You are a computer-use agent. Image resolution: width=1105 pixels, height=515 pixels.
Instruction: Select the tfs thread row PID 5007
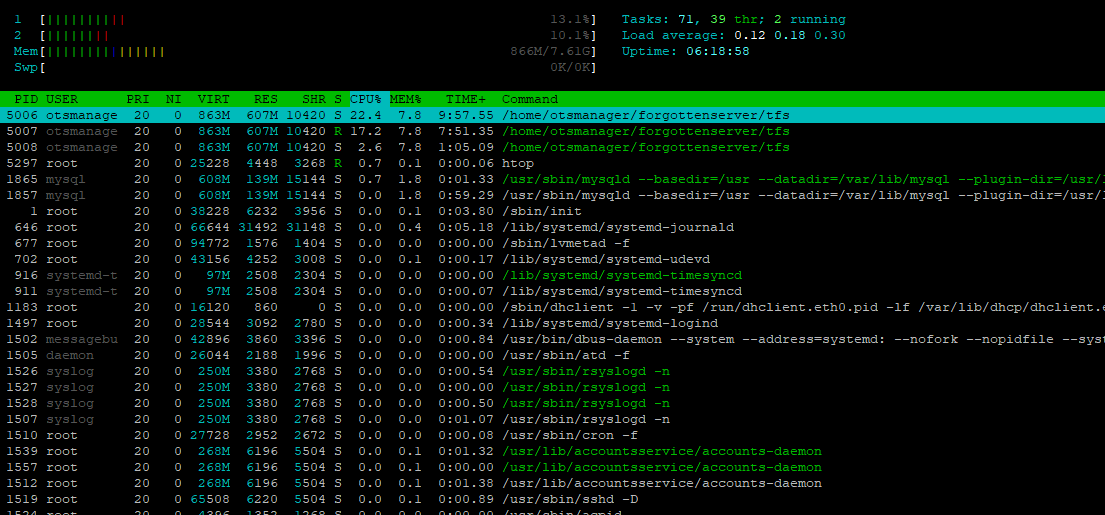pyautogui.click(x=552, y=132)
